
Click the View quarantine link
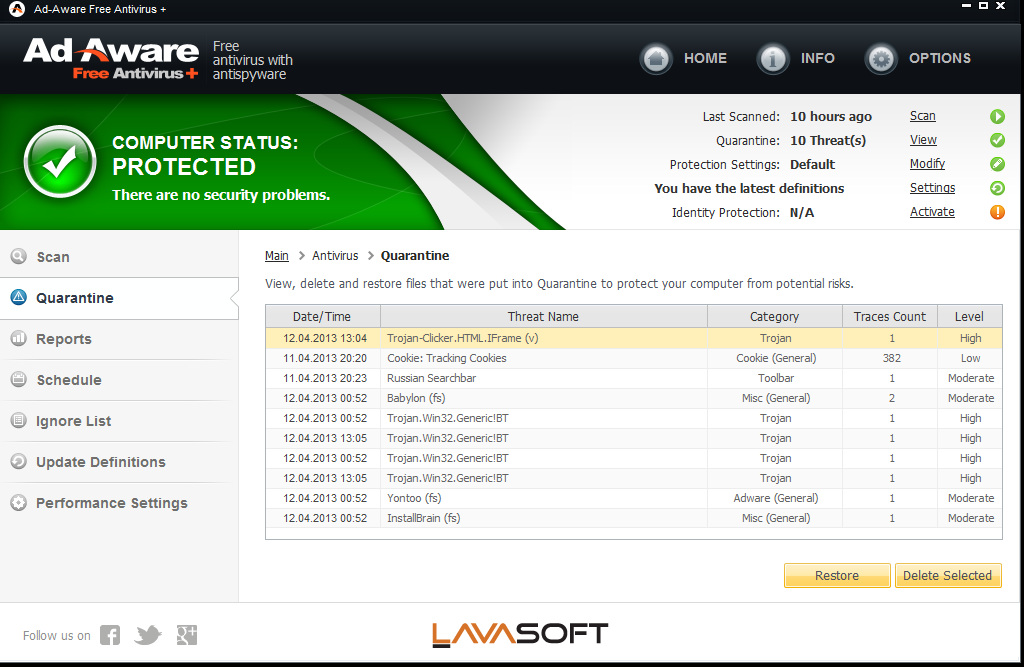click(x=923, y=140)
